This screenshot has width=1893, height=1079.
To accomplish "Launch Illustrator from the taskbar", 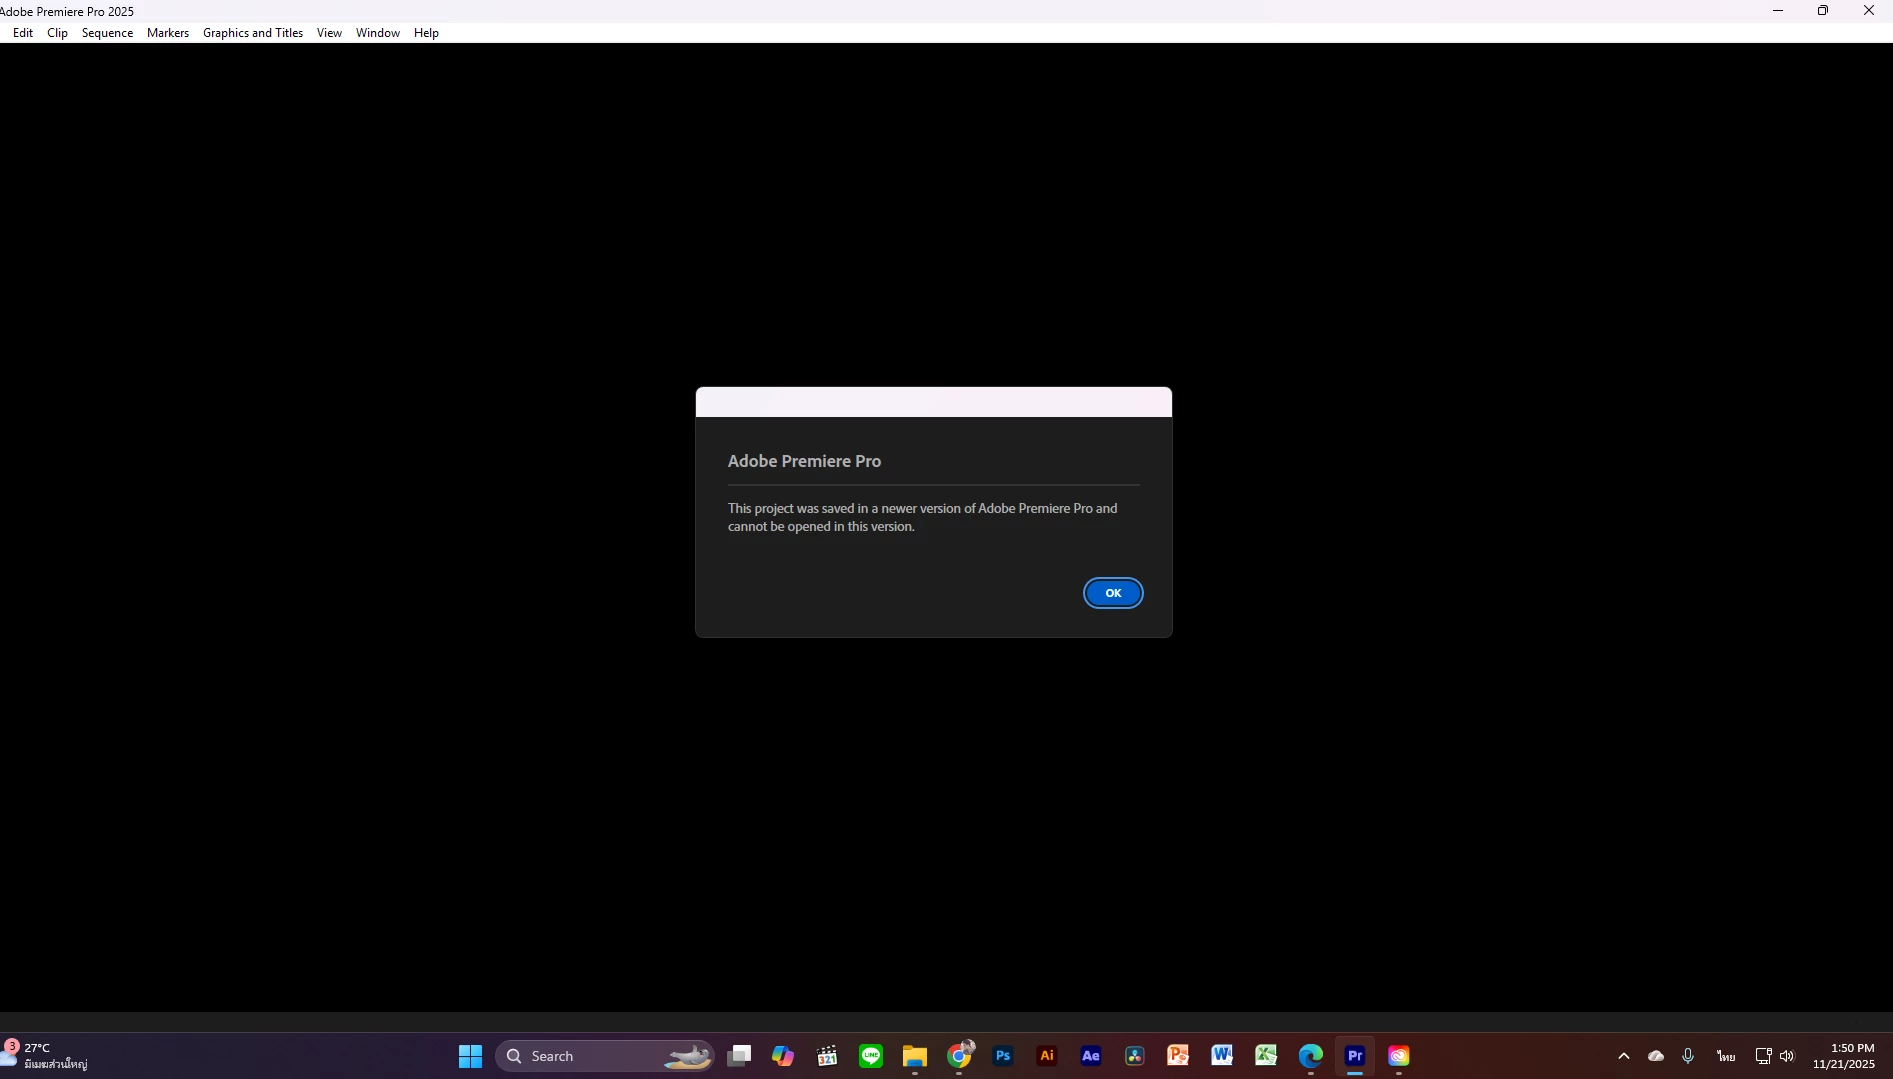I will point(1047,1056).
